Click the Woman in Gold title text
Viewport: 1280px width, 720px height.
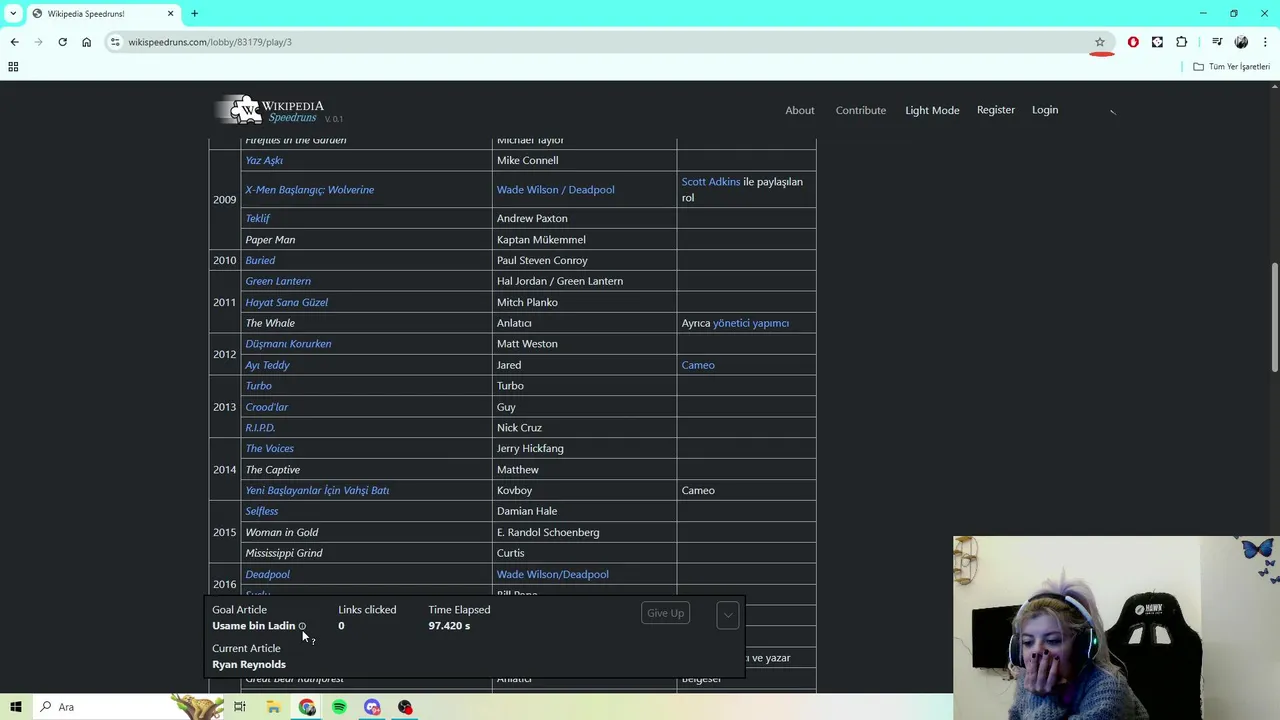click(282, 532)
